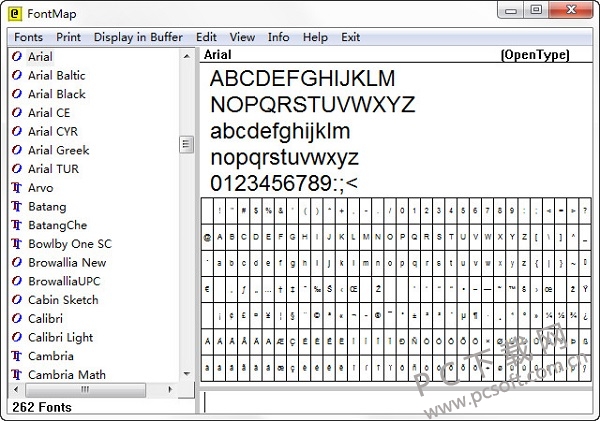Viewport: 600px width, 421px height.
Task: Select the Arial Baltic font
Action: 57,75
